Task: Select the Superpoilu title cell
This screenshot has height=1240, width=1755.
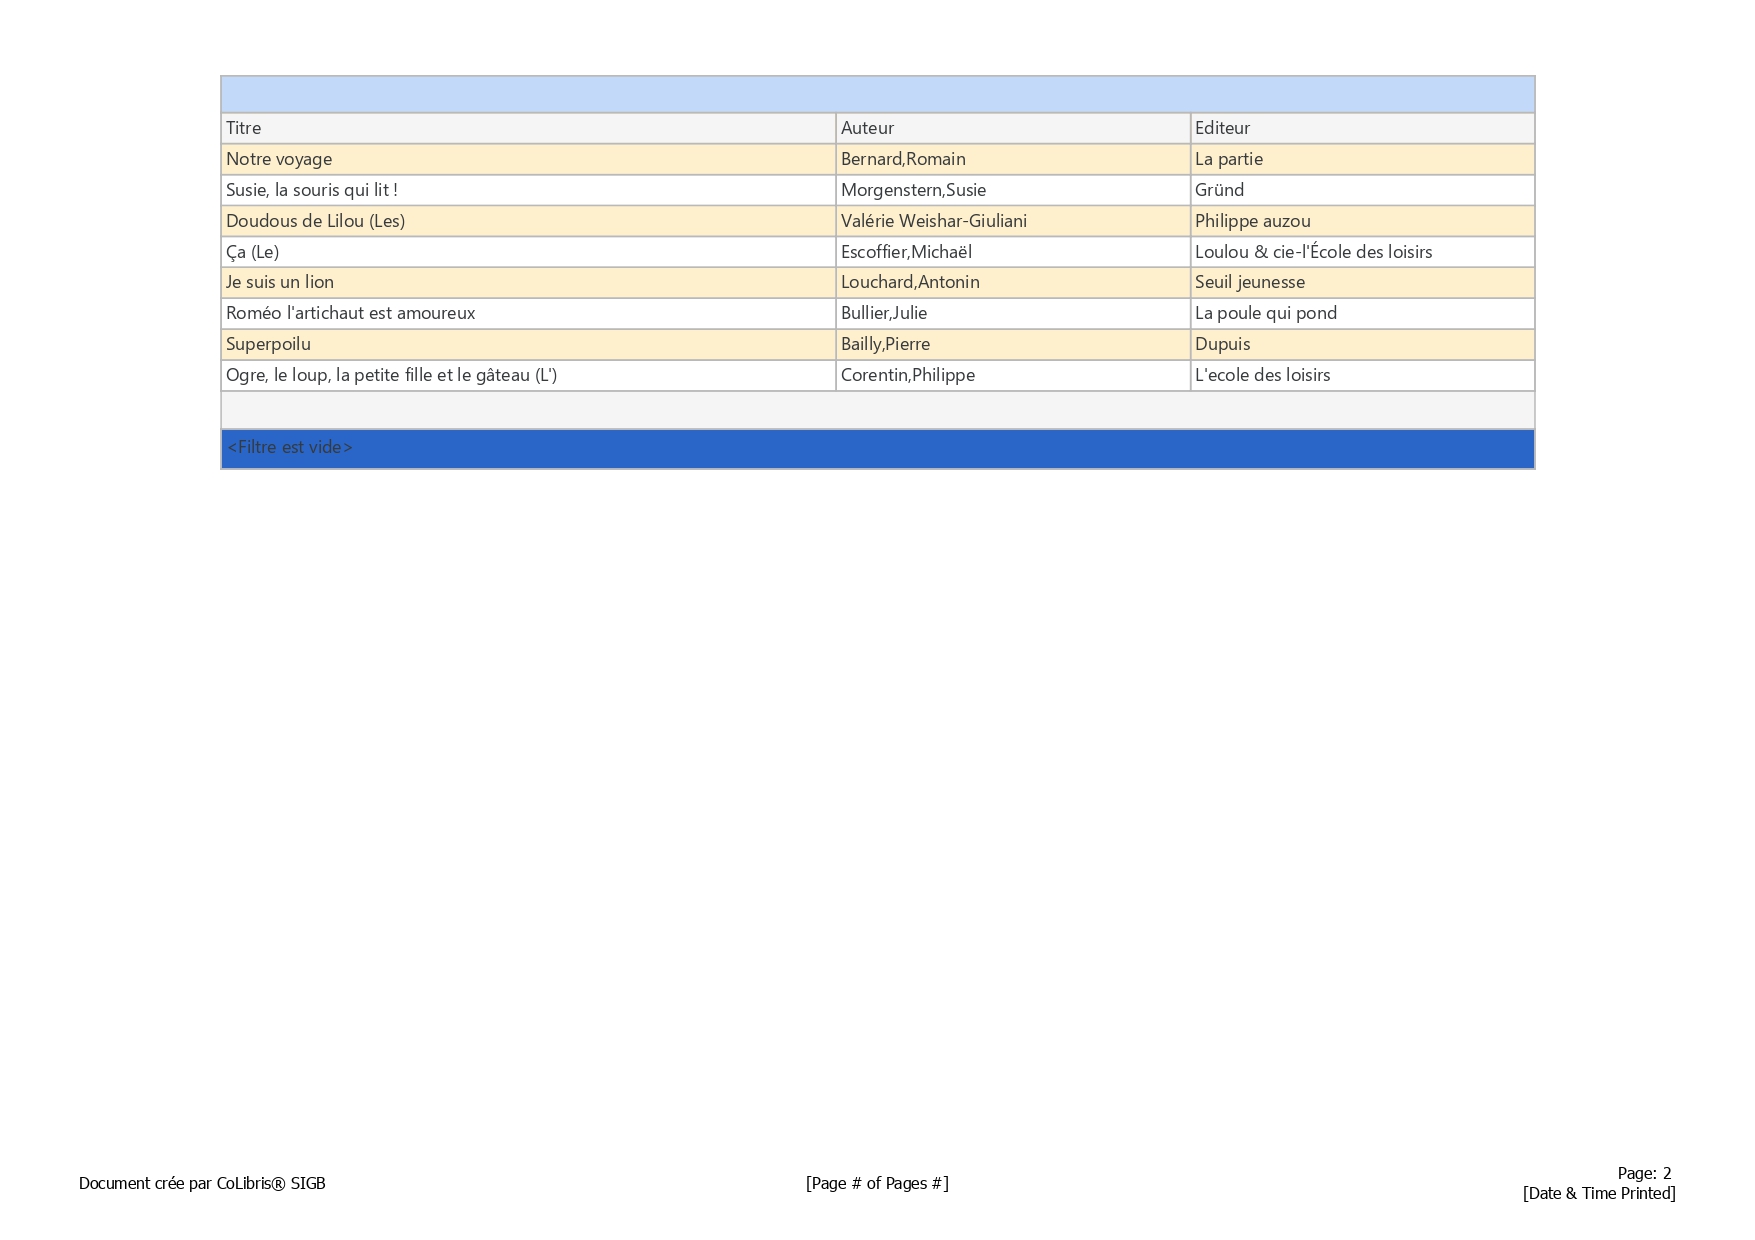Action: tap(528, 344)
